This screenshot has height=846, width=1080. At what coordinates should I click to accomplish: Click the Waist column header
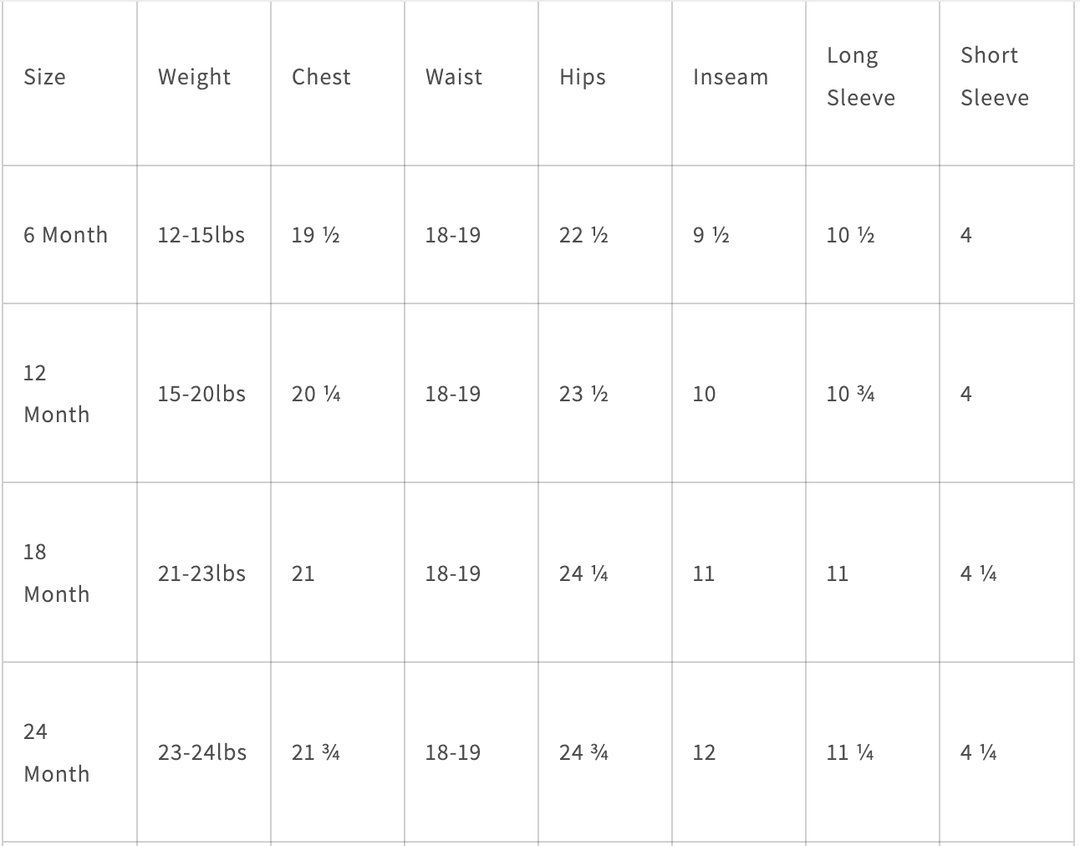click(454, 77)
